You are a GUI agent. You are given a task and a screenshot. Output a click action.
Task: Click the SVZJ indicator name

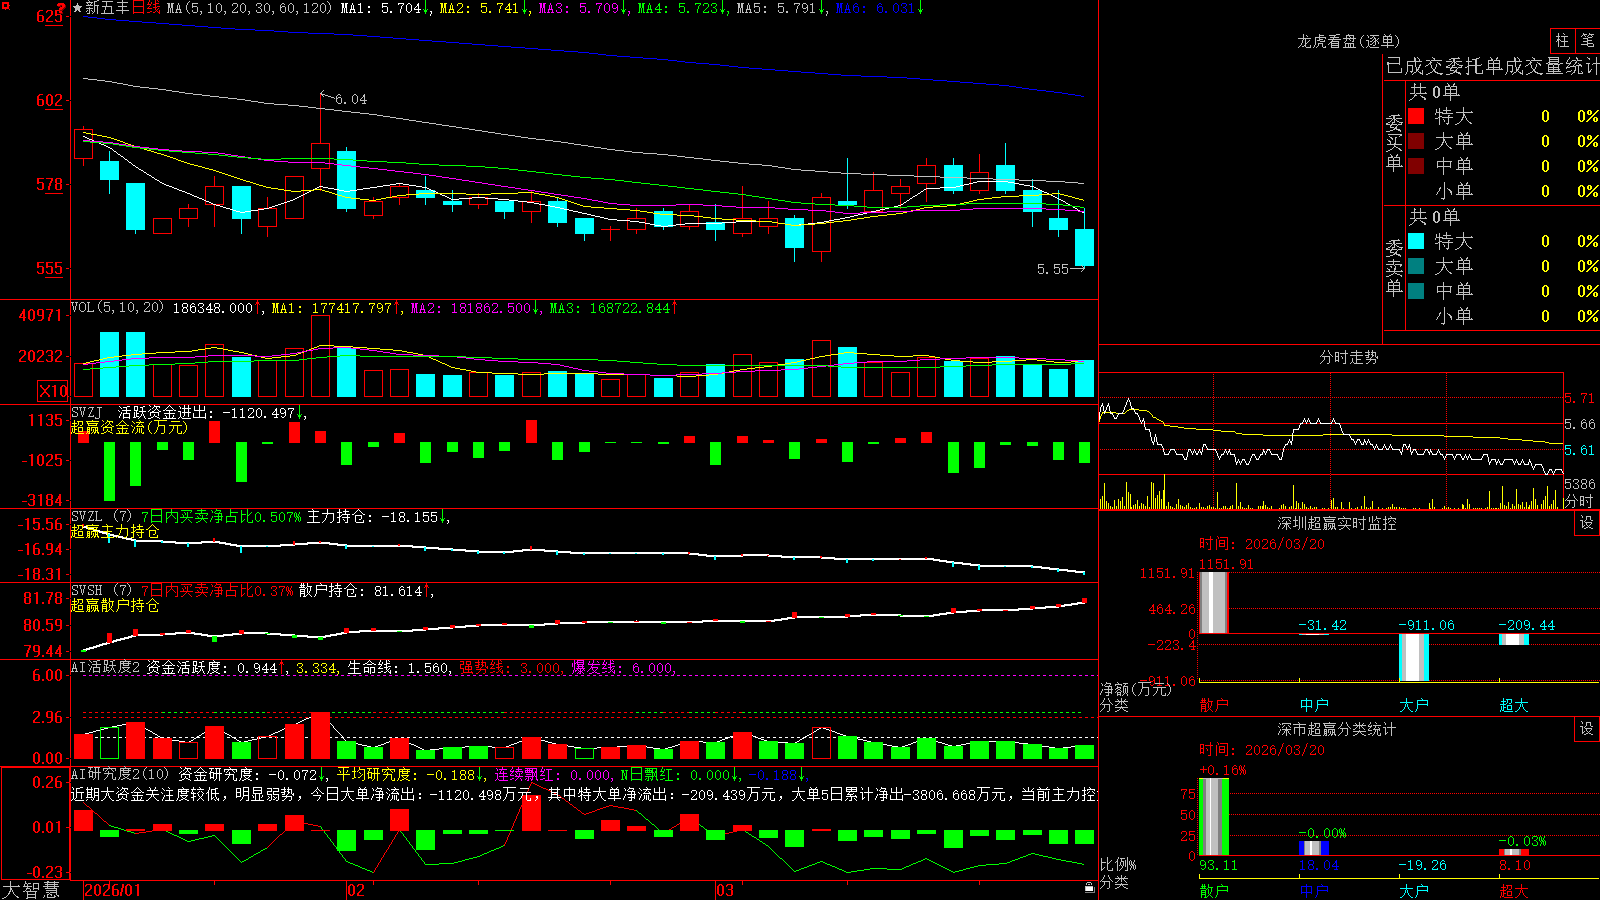87,412
